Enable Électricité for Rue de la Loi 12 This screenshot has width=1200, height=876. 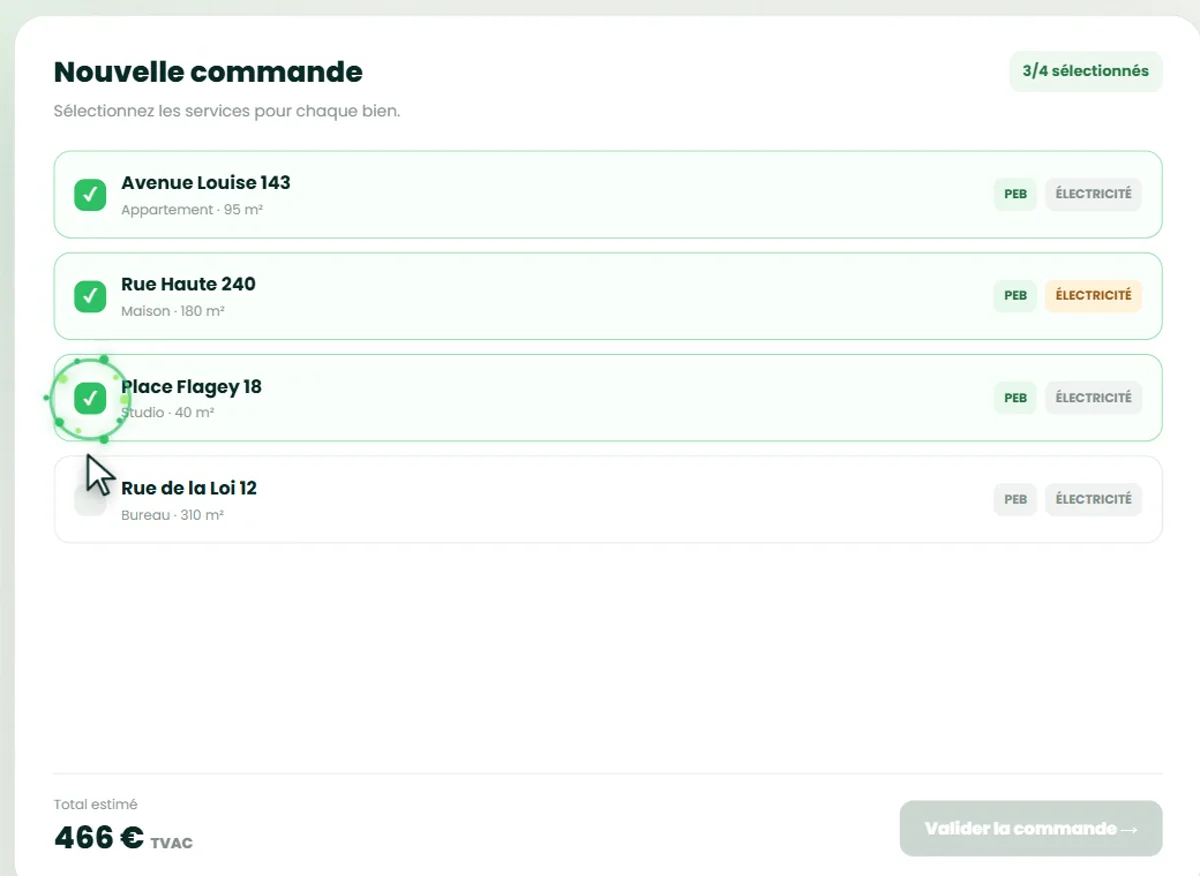pyautogui.click(x=1093, y=499)
